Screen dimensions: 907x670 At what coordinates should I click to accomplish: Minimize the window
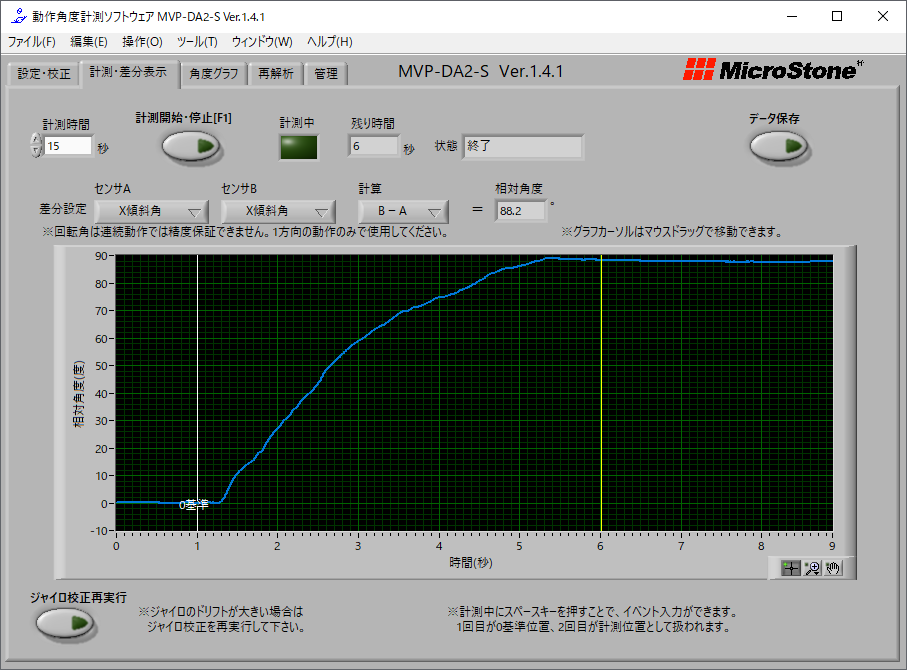tap(792, 16)
